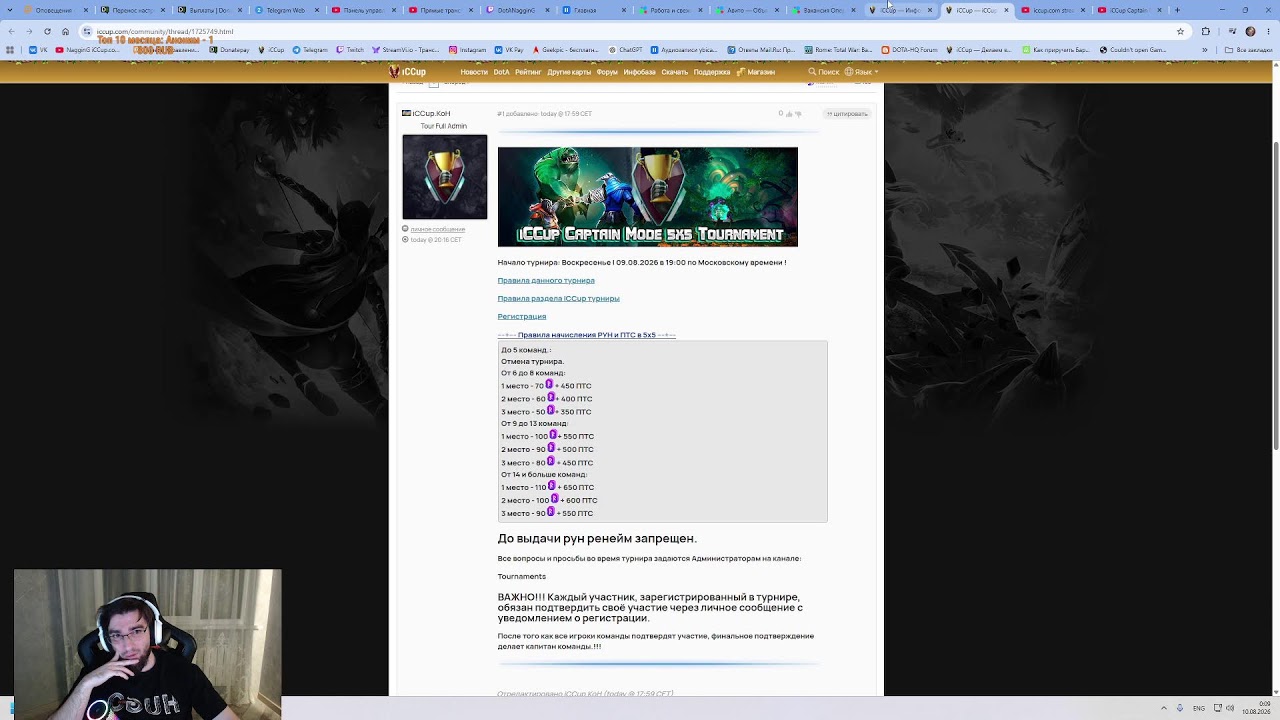The width and height of the screenshot is (1280, 720).
Task: Switch to the Telegram Web tab
Action: pos(286,10)
